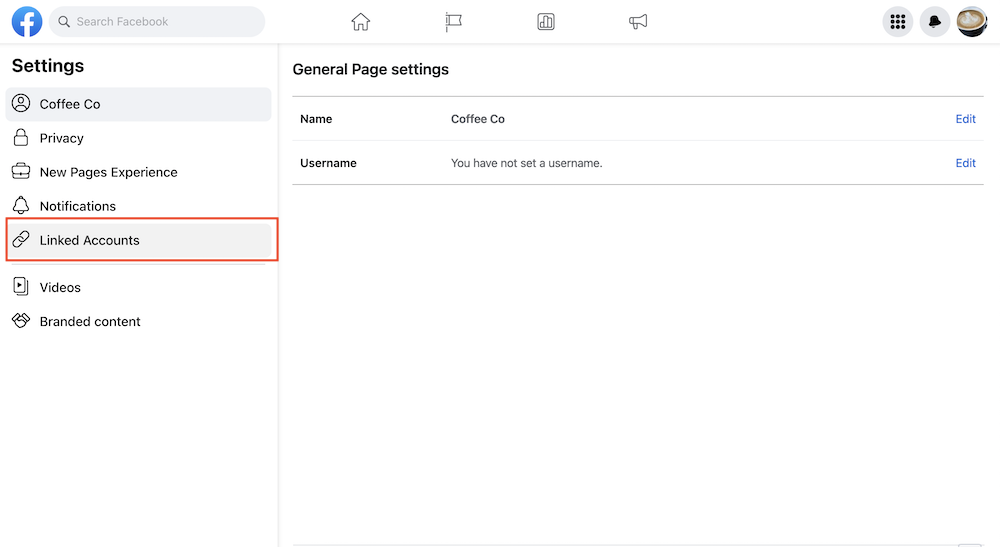This screenshot has height=547, width=1000.
Task: Select Coffee Co in settings sidebar
Action: tap(138, 104)
